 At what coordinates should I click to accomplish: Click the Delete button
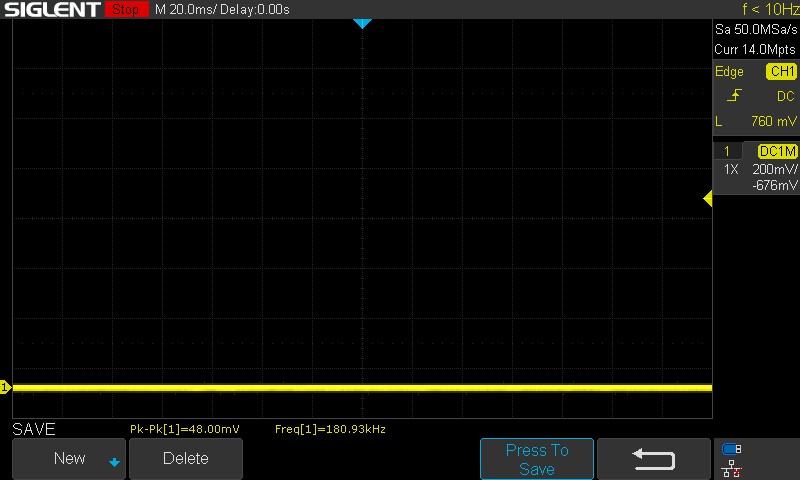186,458
